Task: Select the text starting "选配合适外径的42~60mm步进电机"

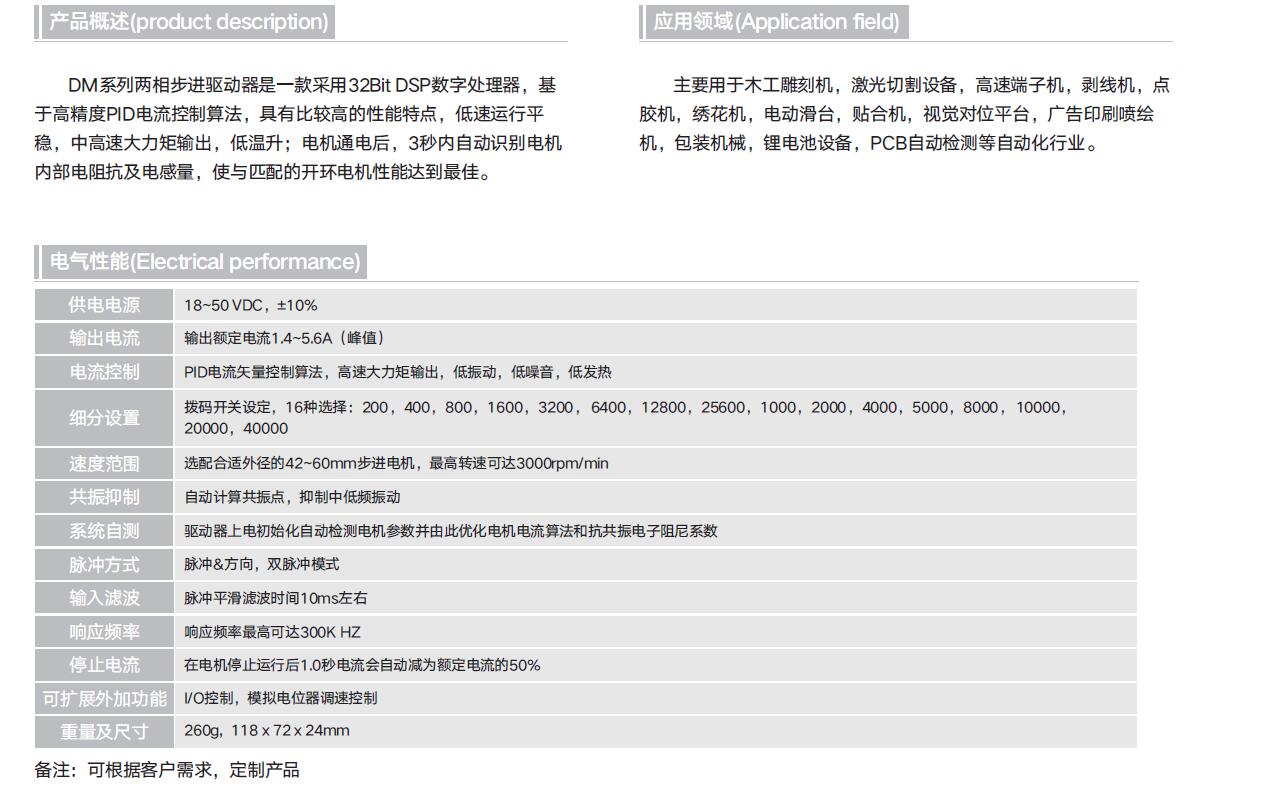Action: point(396,463)
